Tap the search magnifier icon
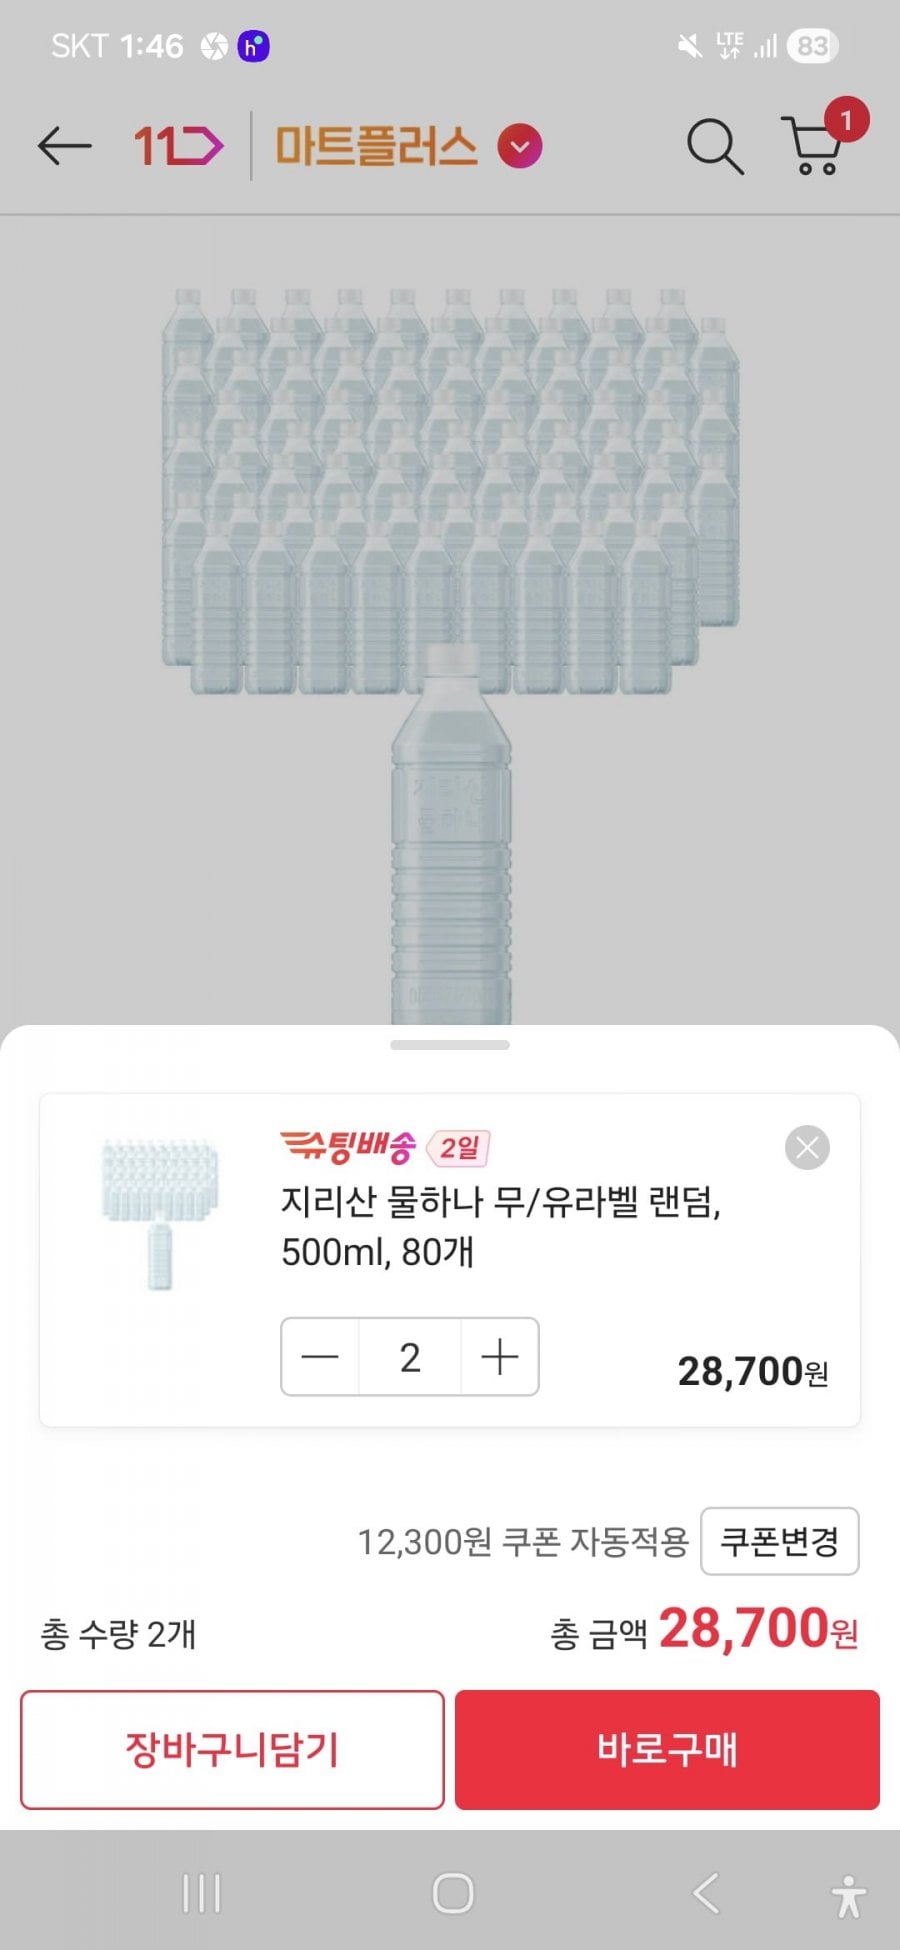Image resolution: width=900 pixels, height=1950 pixels. (x=714, y=147)
